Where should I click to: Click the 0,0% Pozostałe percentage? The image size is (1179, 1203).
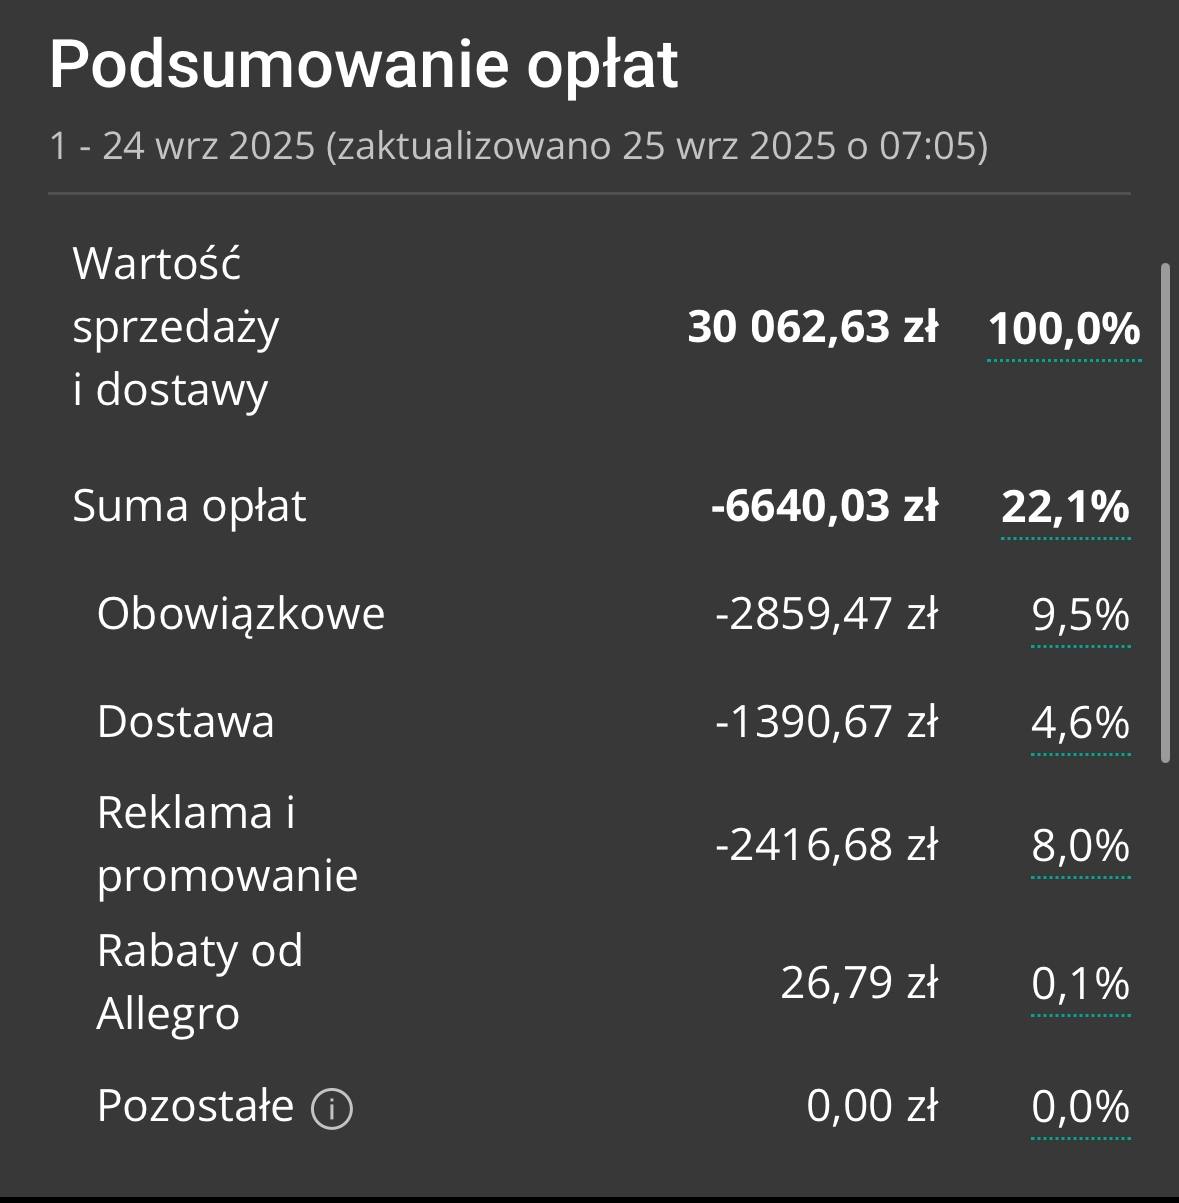click(x=1080, y=1107)
